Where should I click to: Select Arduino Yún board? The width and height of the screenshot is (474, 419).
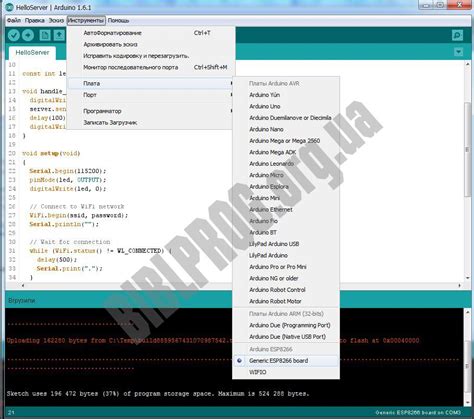pyautogui.click(x=286, y=95)
